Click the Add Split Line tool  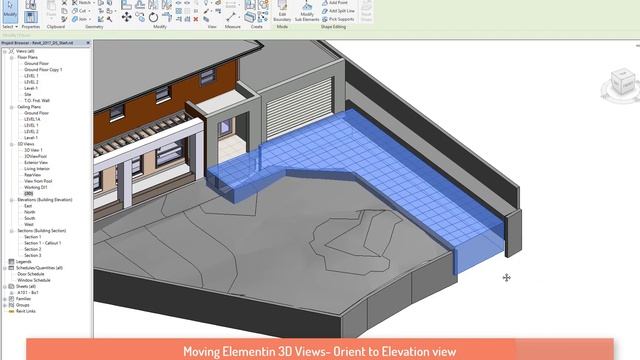(x=338, y=11)
